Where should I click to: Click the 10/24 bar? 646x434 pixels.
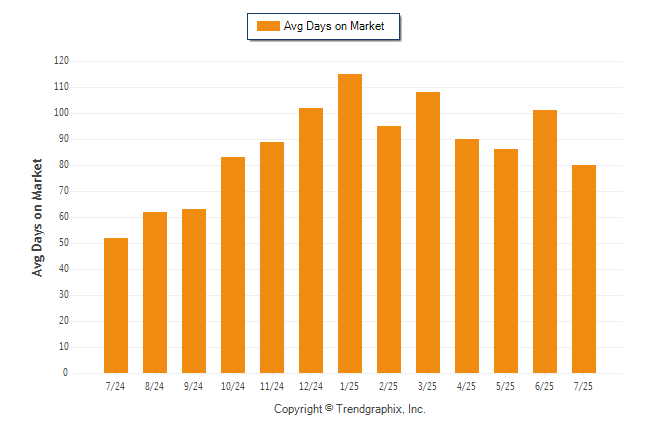(x=233, y=265)
